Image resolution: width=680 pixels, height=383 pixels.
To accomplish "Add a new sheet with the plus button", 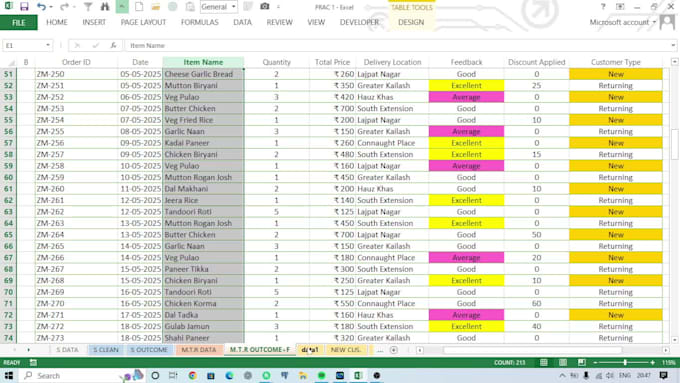I will (394, 350).
